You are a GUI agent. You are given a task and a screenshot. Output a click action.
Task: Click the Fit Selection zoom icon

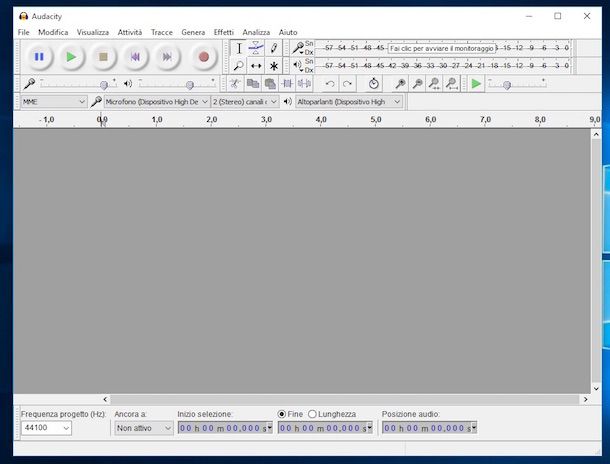coord(434,84)
